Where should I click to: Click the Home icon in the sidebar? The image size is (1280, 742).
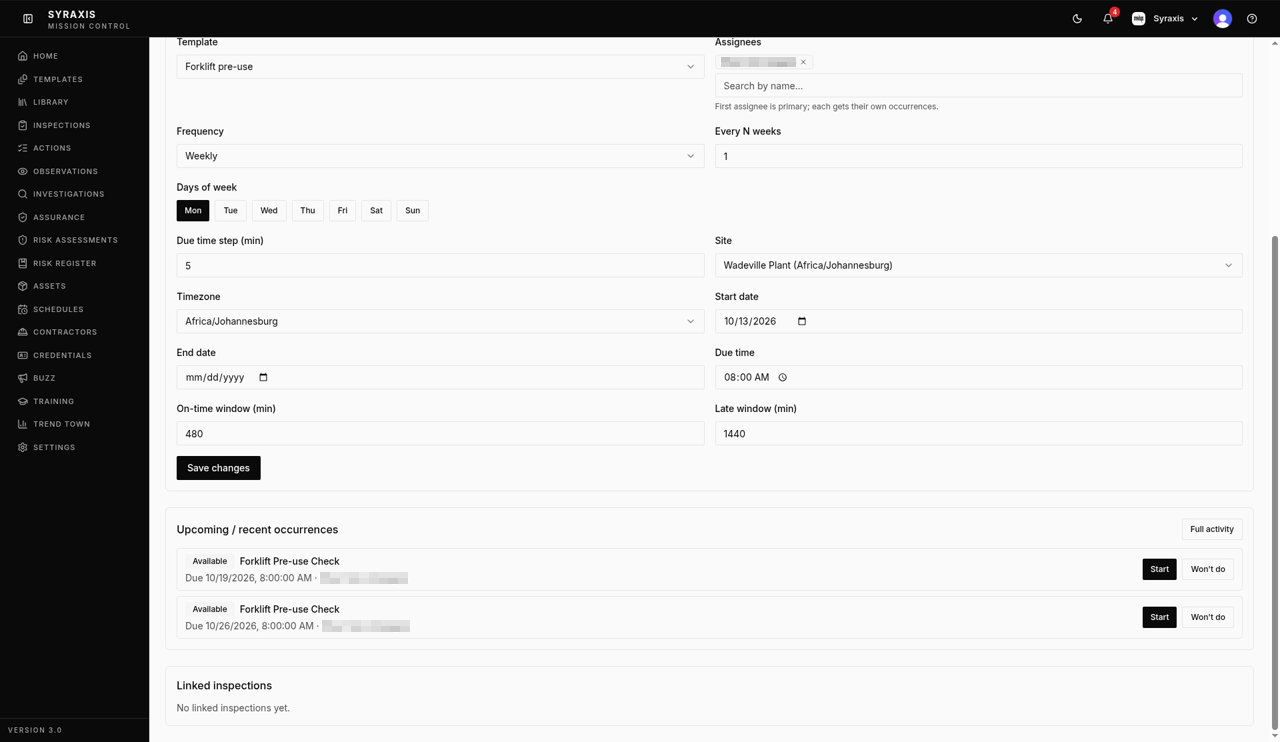click(x=22, y=56)
